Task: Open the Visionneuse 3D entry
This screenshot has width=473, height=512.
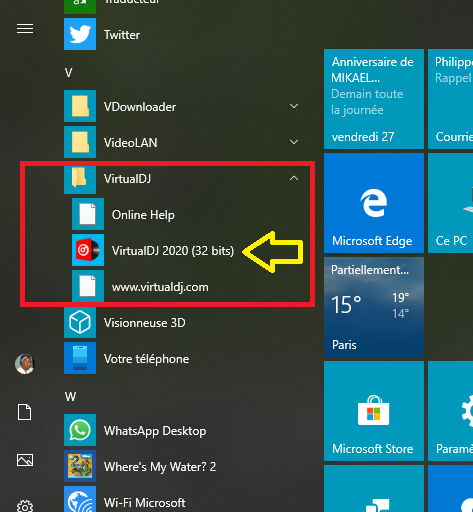Action: 185,322
